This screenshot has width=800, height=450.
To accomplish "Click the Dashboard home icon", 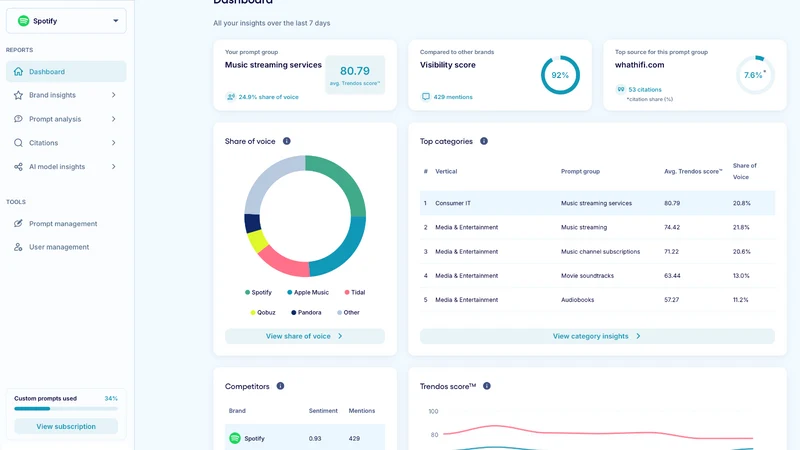I will tap(18, 71).
